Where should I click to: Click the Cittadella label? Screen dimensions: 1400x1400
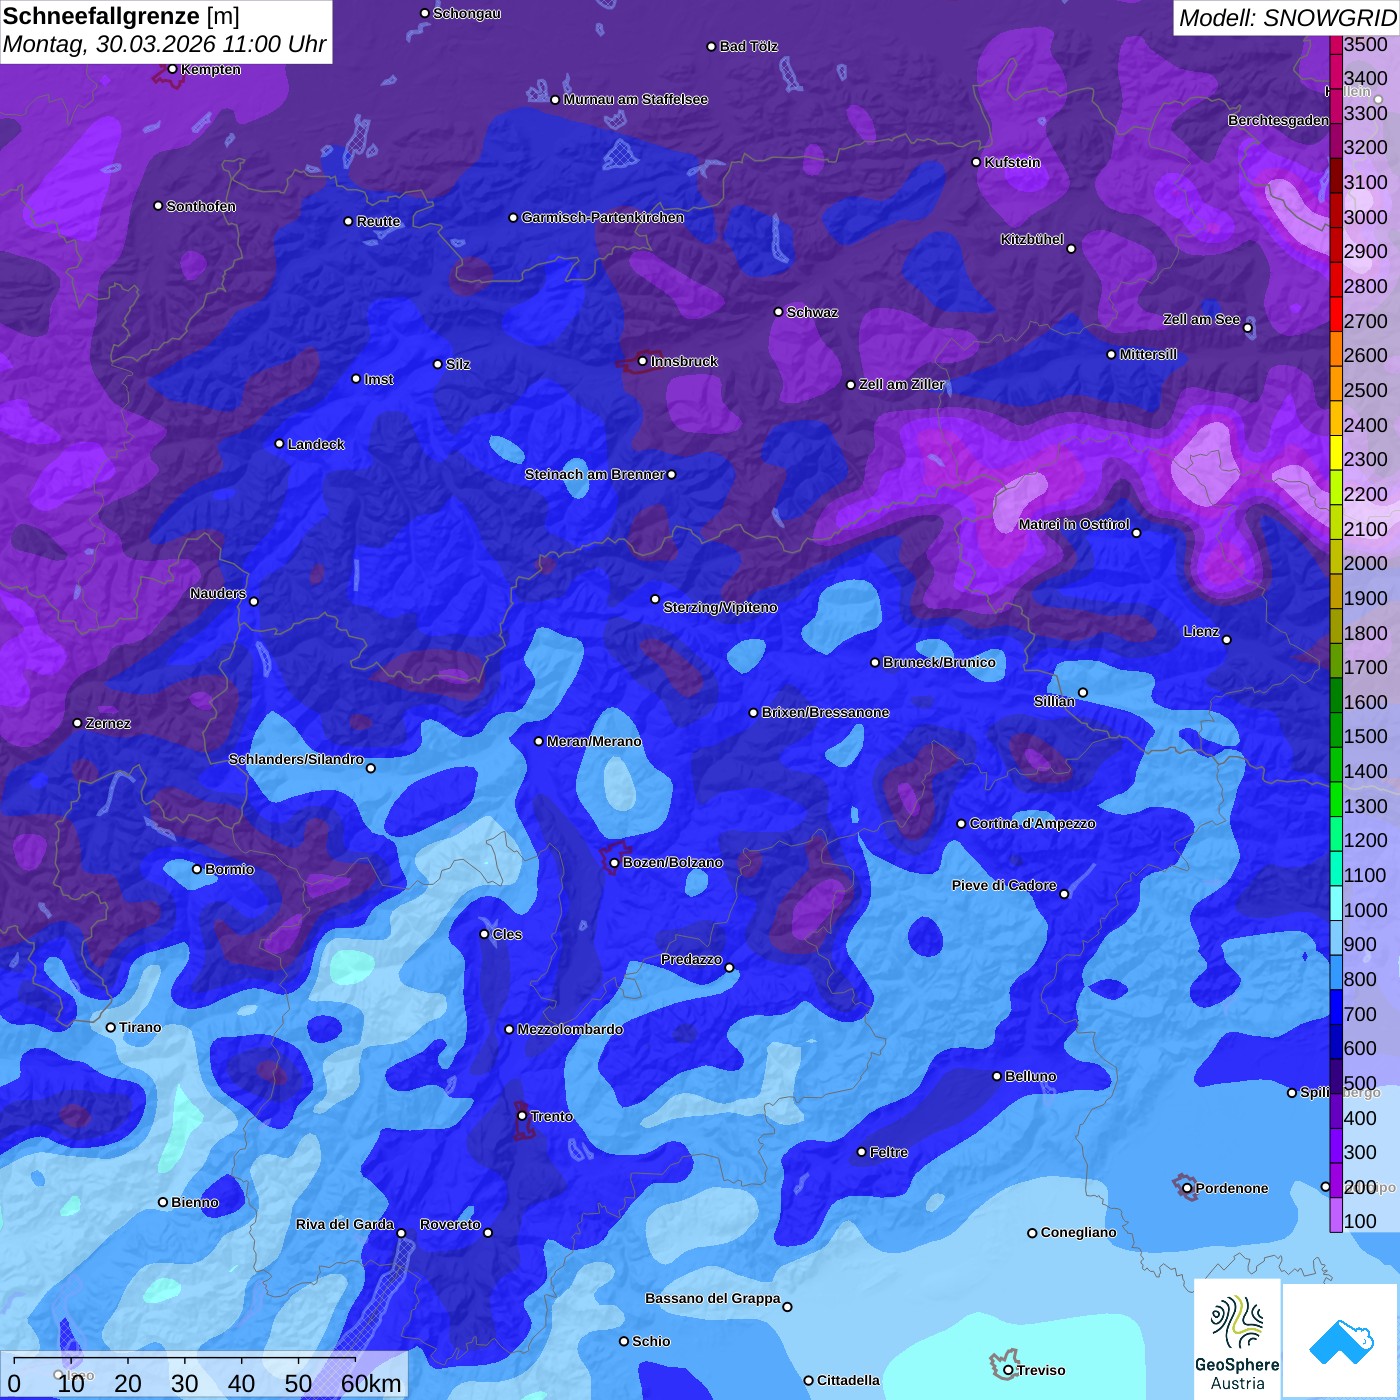pyautogui.click(x=848, y=1380)
